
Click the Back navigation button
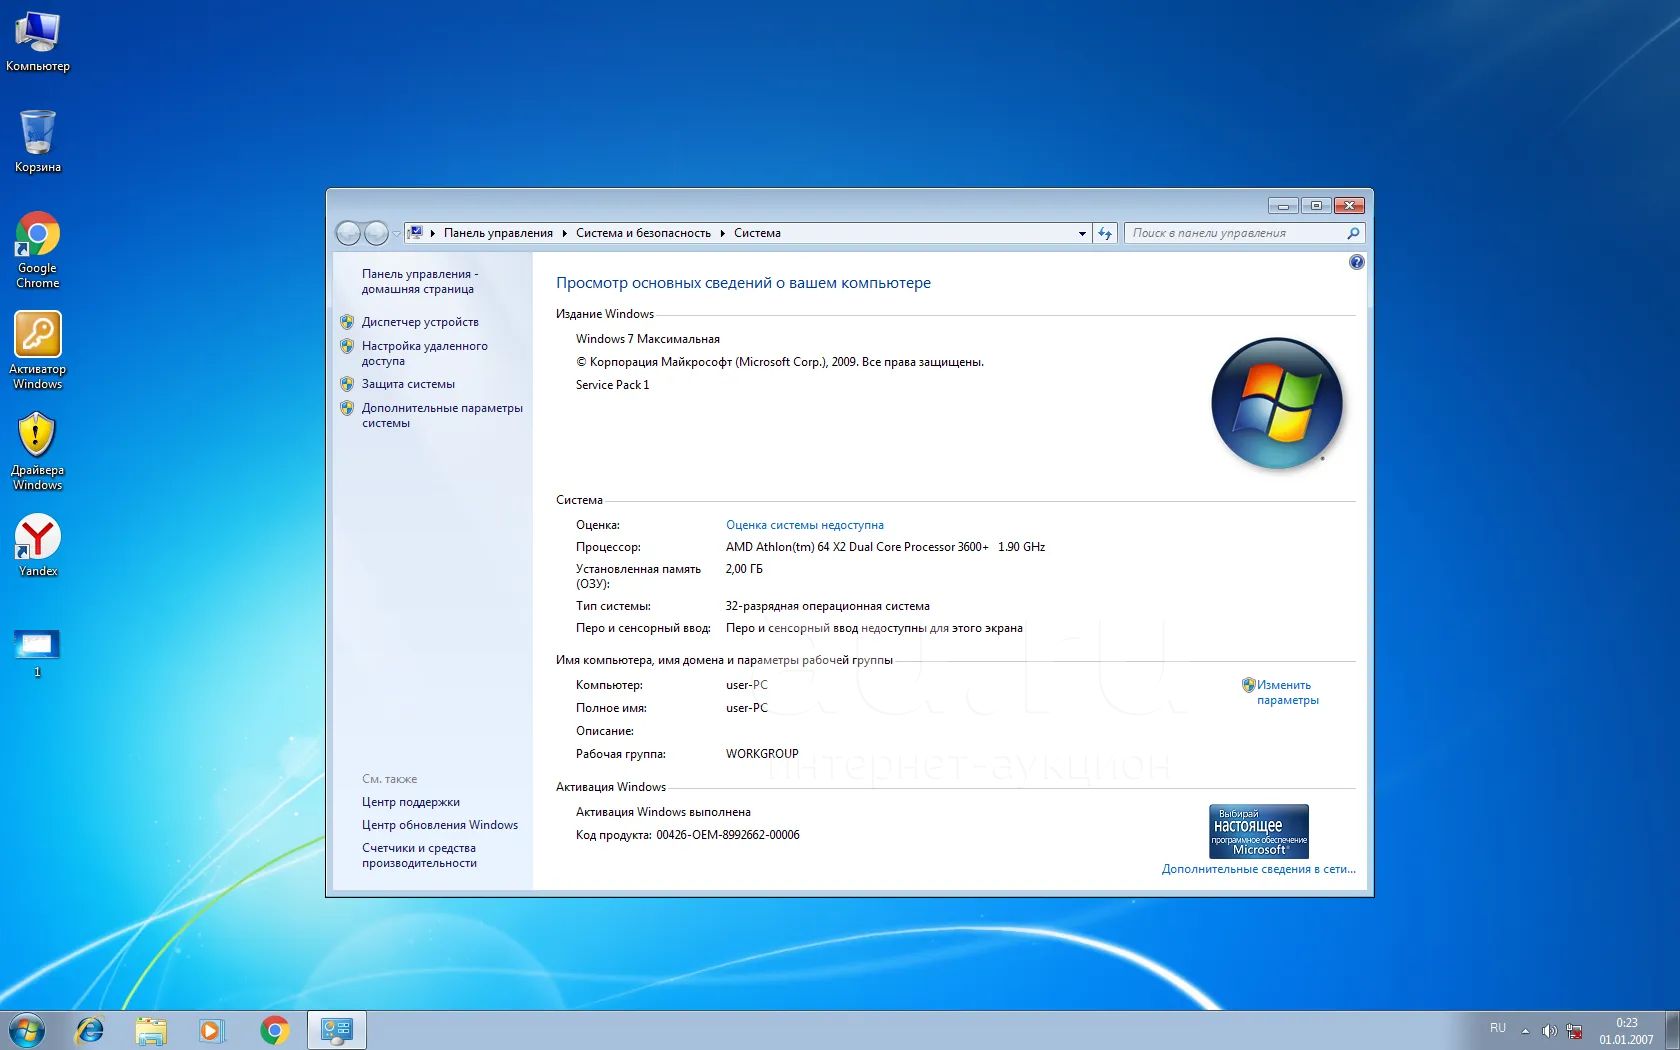coord(348,233)
